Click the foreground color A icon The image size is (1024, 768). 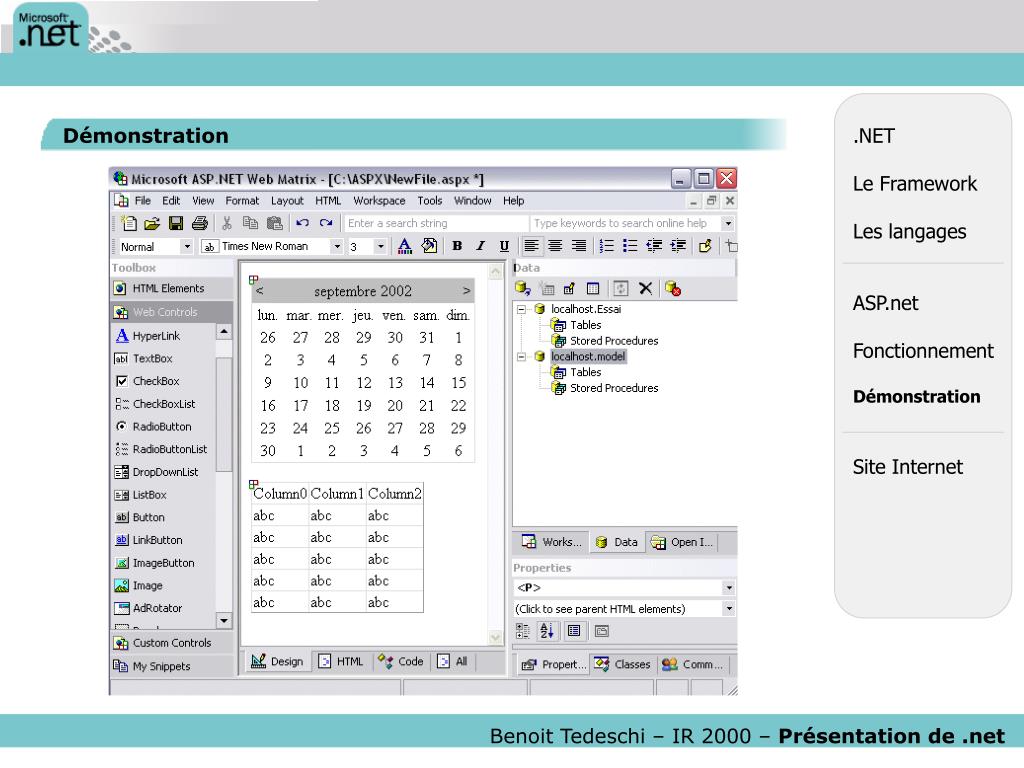[405, 246]
